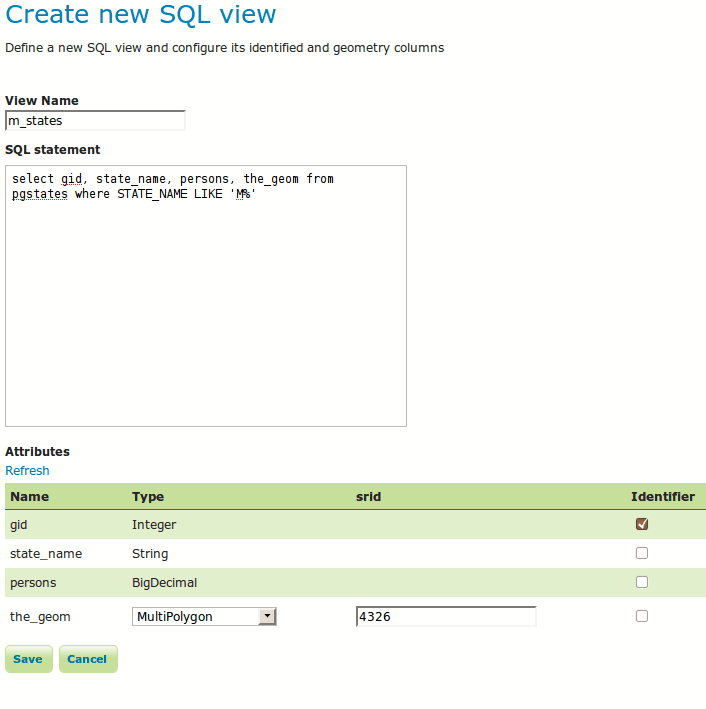The image size is (706, 709).
Task: Uncheck the gid Identifier checkbox
Action: [642, 524]
